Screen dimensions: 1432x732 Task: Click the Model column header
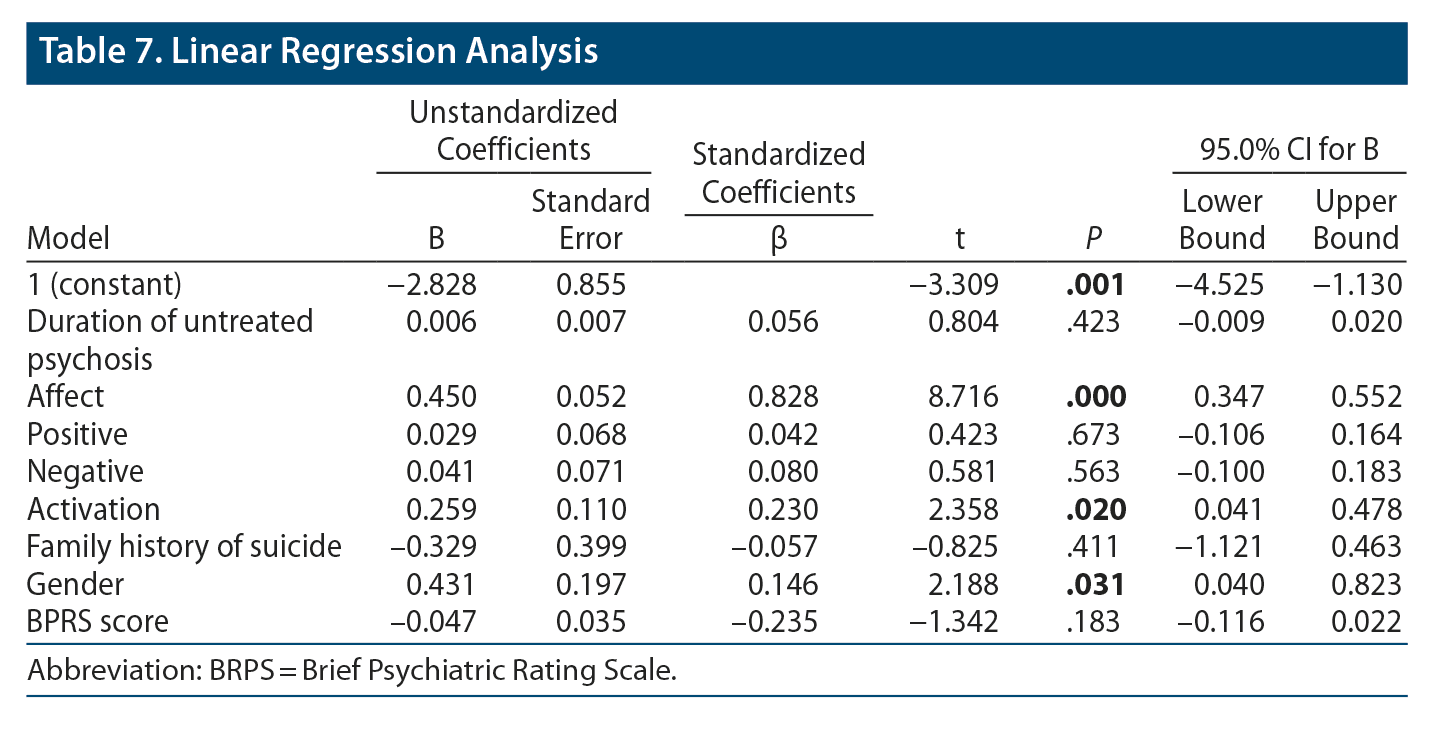(68, 238)
